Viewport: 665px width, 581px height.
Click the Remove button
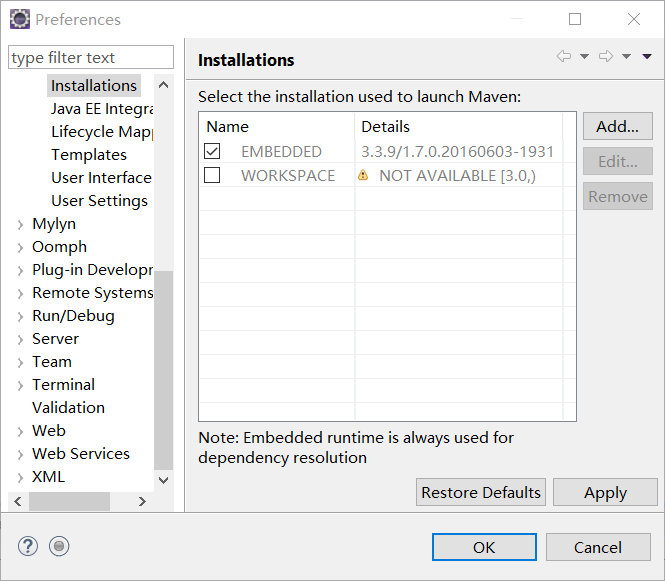click(x=618, y=196)
